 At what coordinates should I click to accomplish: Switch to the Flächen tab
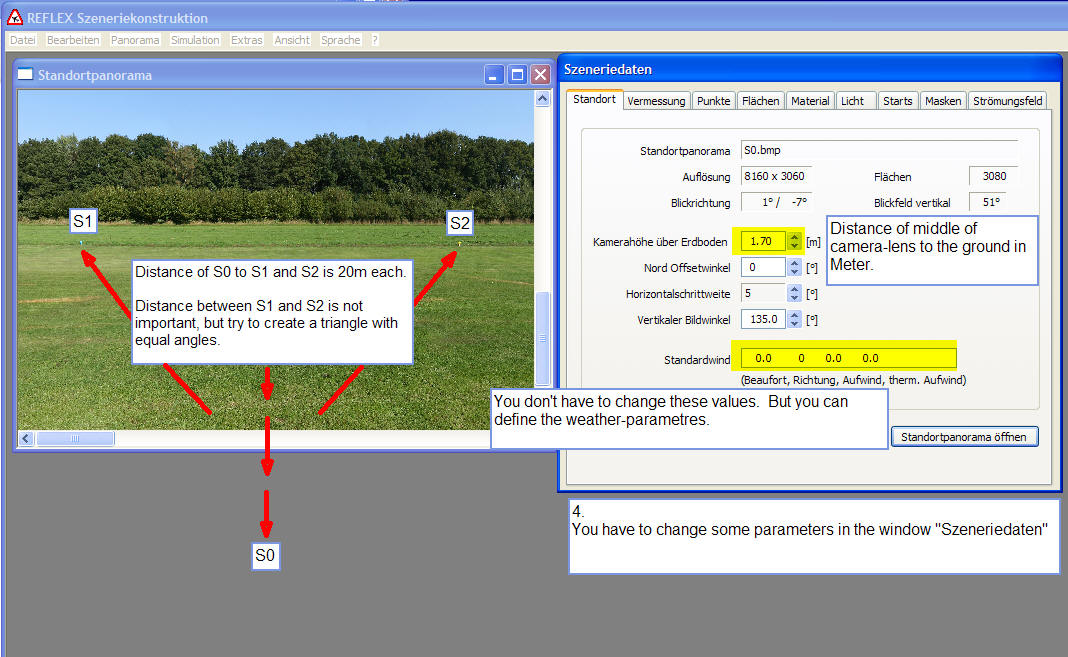(760, 101)
